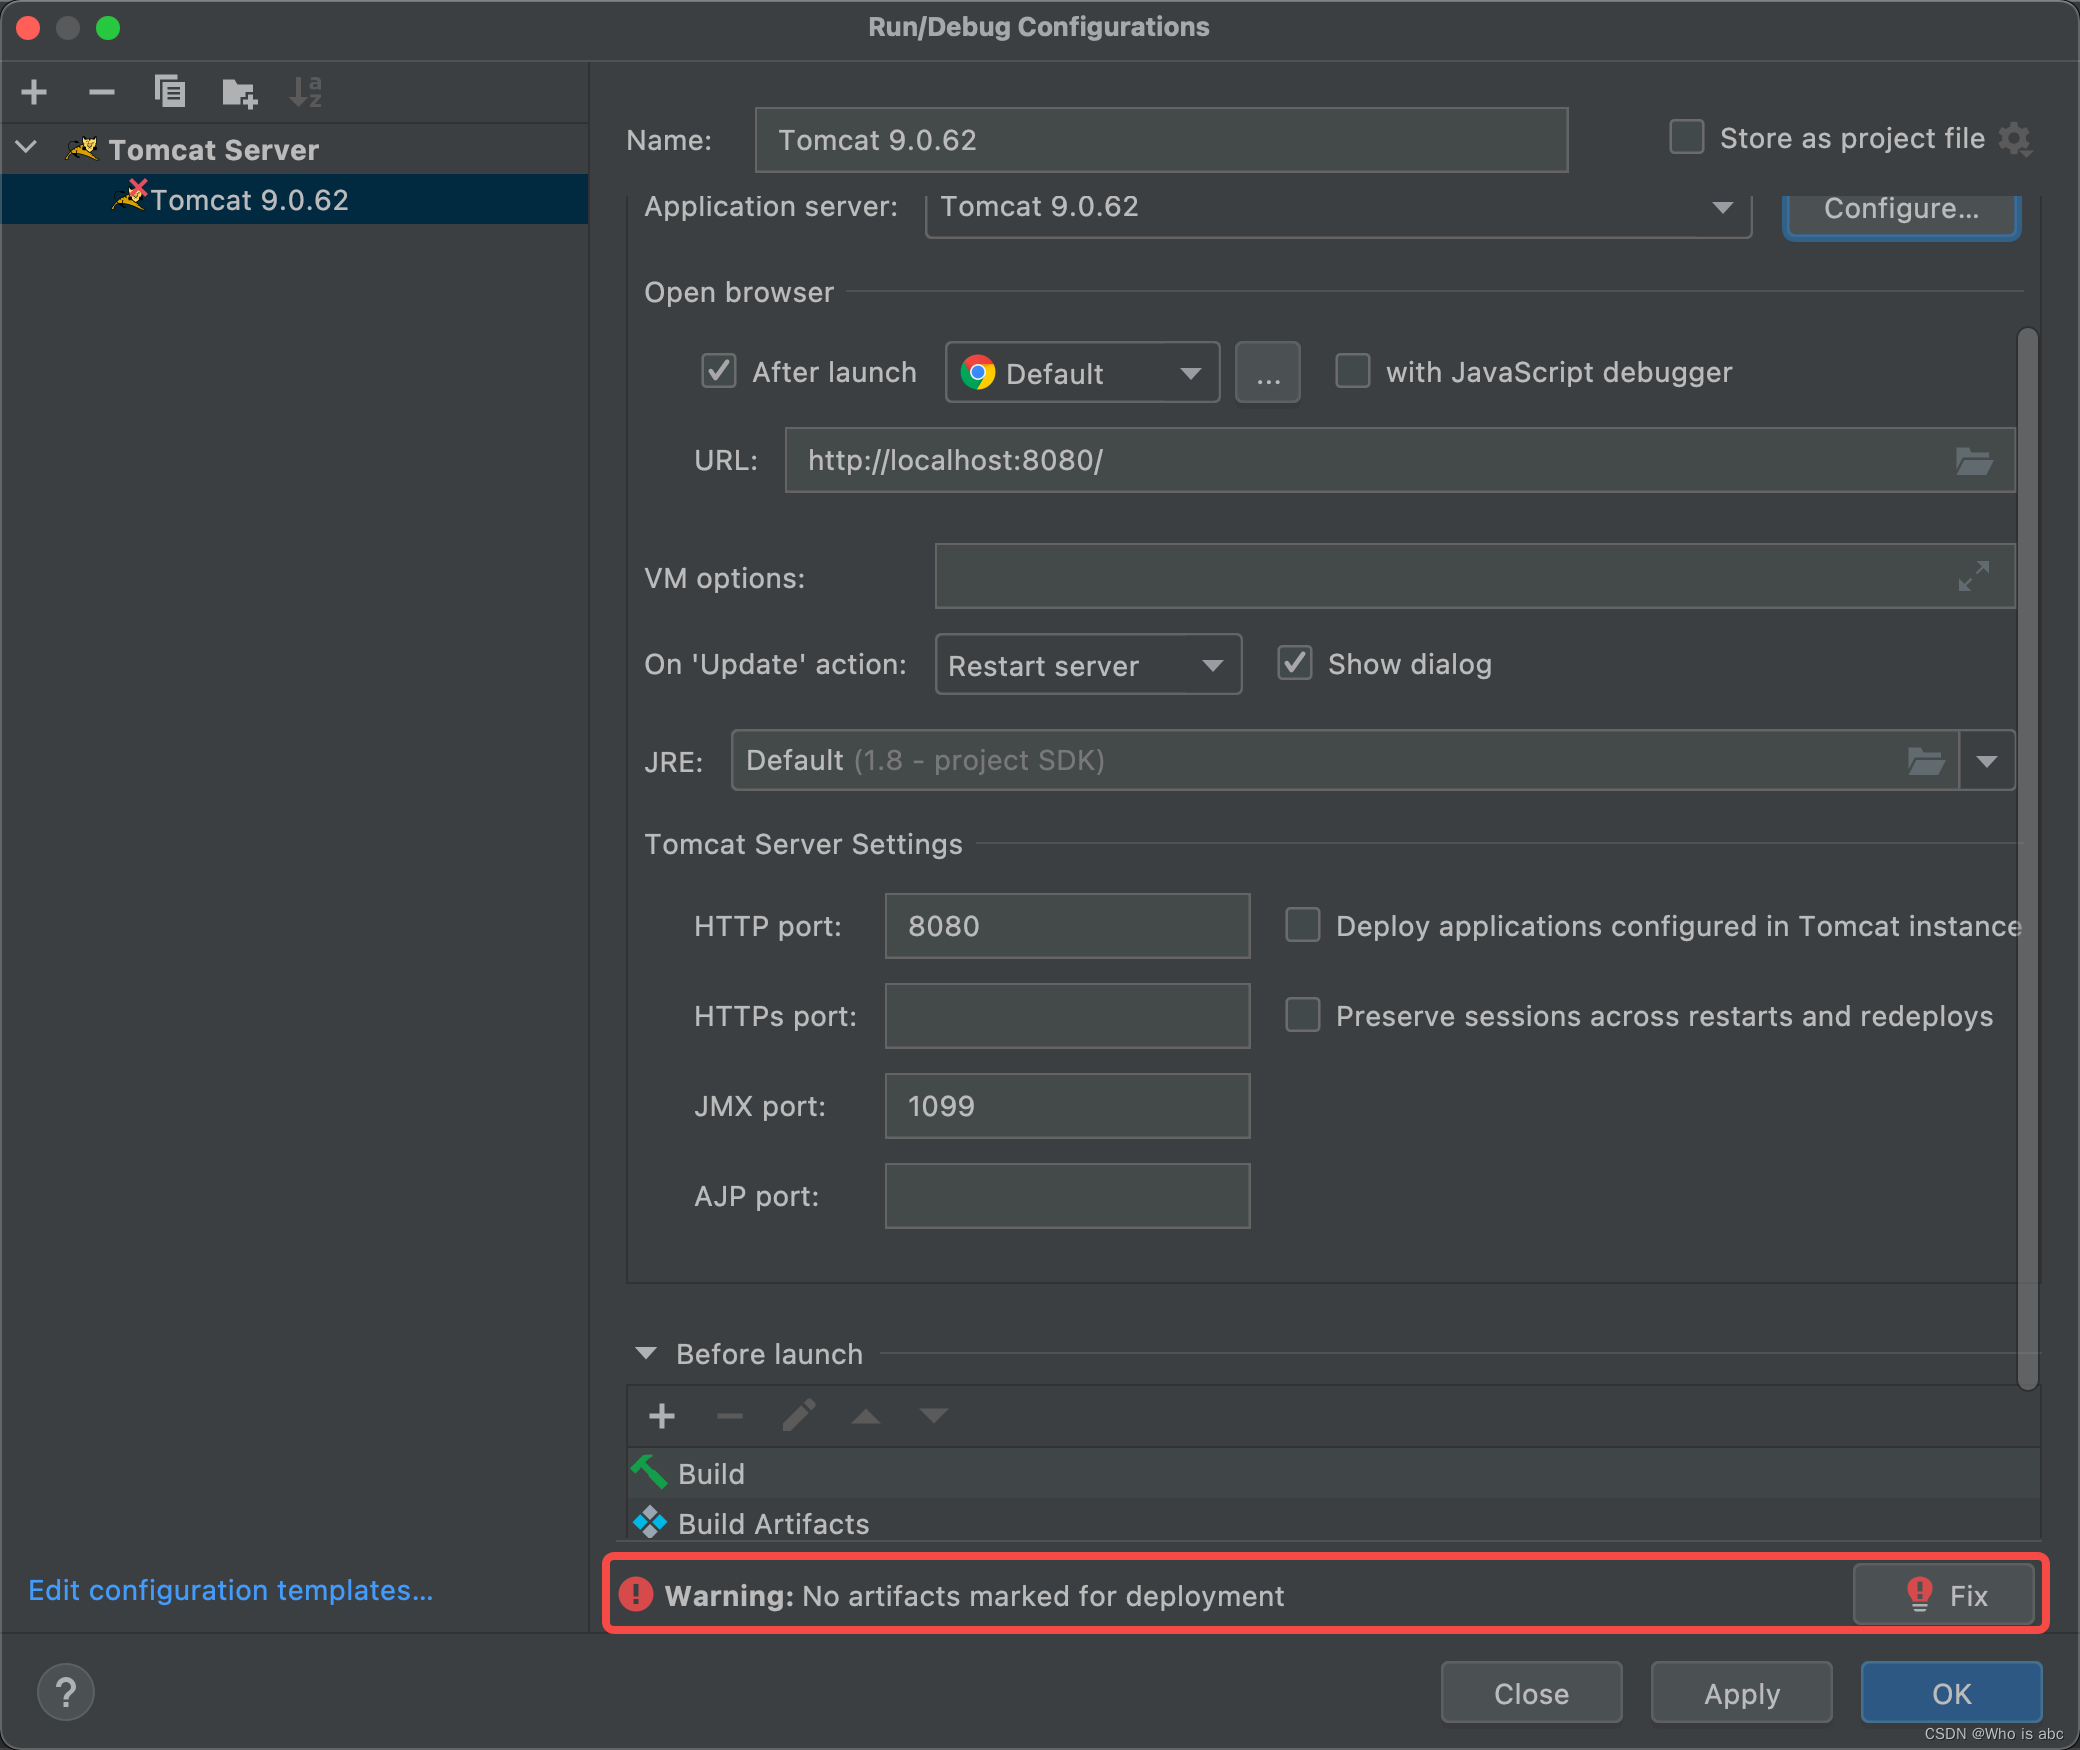This screenshot has height=1750, width=2080.
Task: Select the Build launch task
Action: [1333, 1473]
